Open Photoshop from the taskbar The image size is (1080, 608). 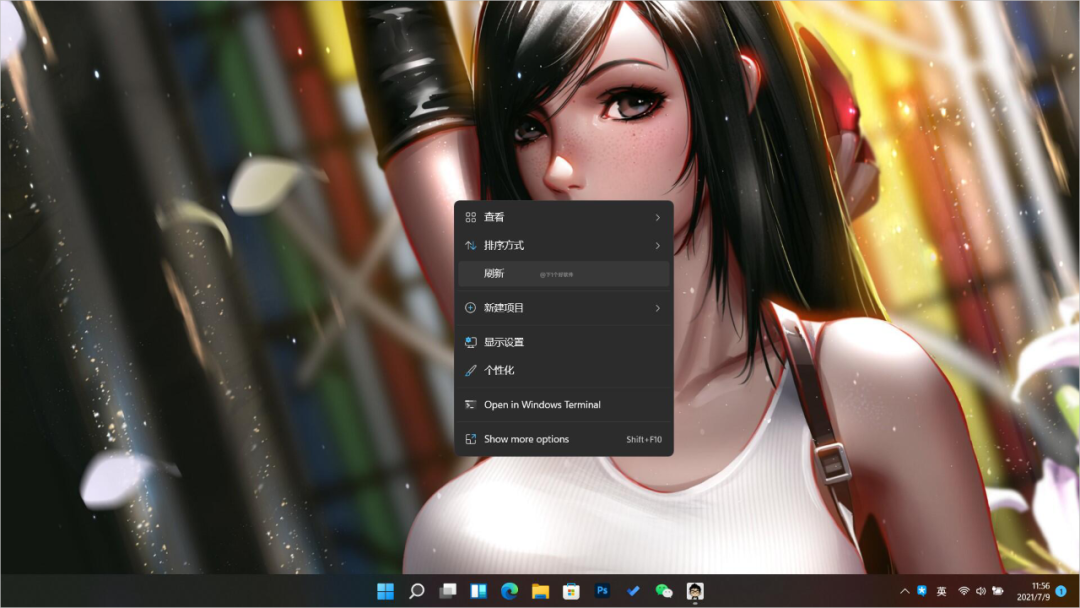(602, 591)
